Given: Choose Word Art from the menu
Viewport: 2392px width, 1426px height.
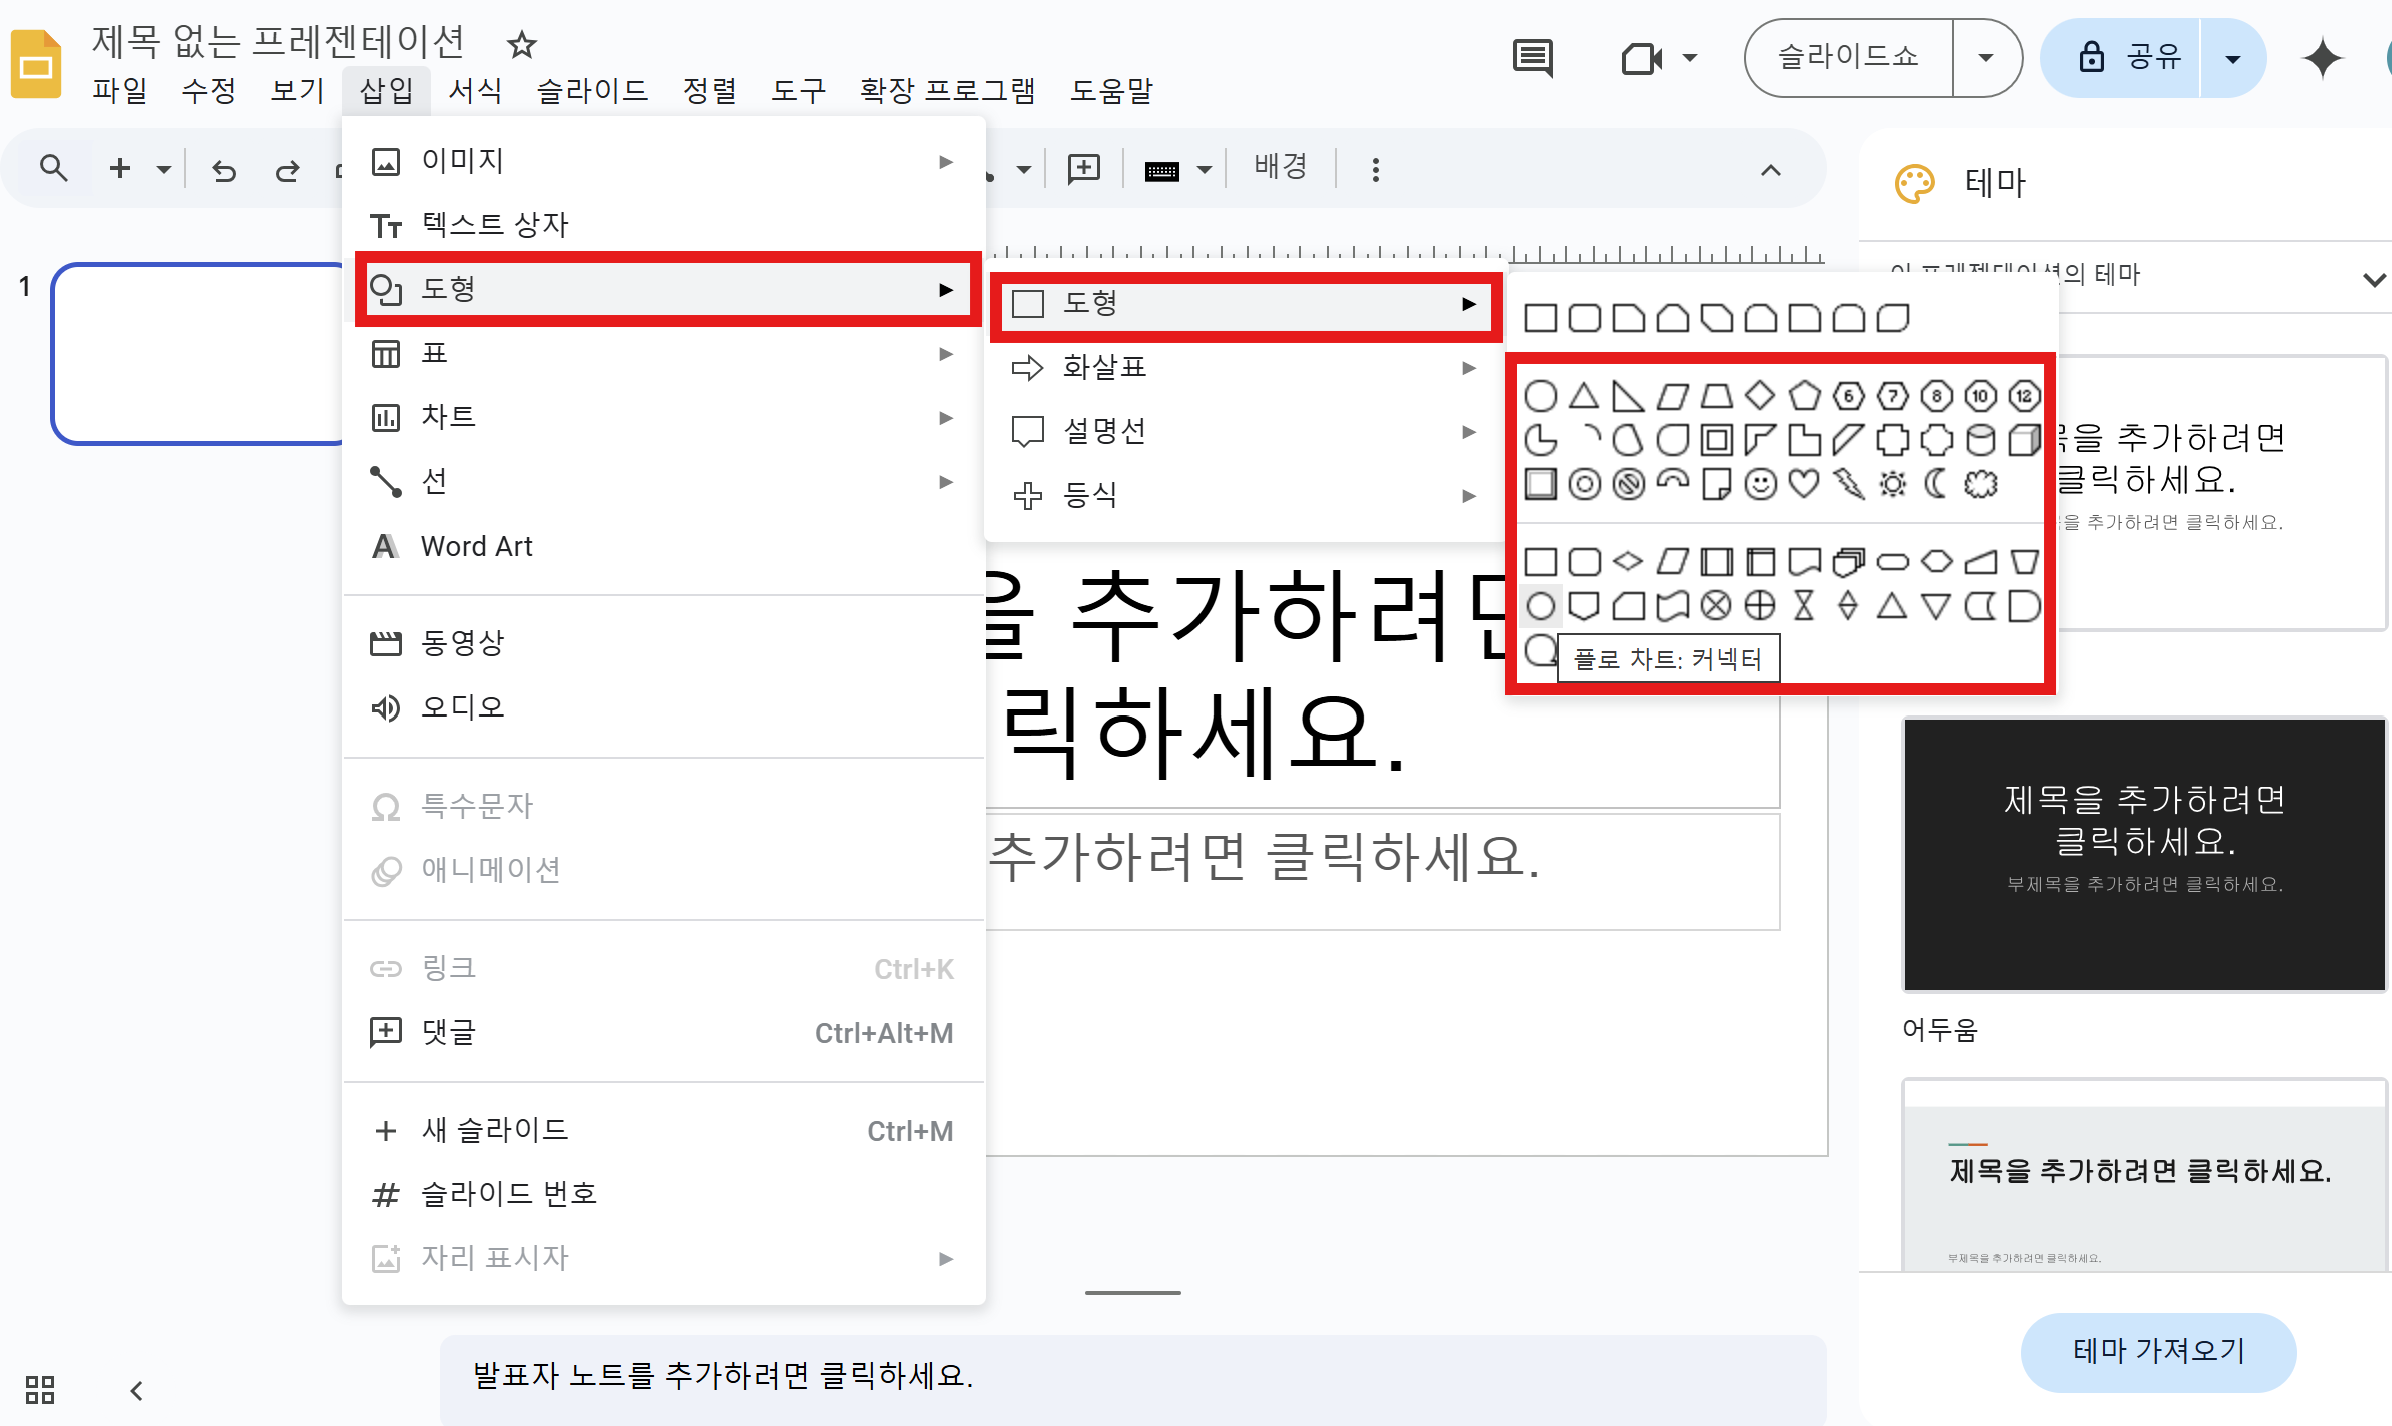Looking at the screenshot, I should (x=664, y=546).
